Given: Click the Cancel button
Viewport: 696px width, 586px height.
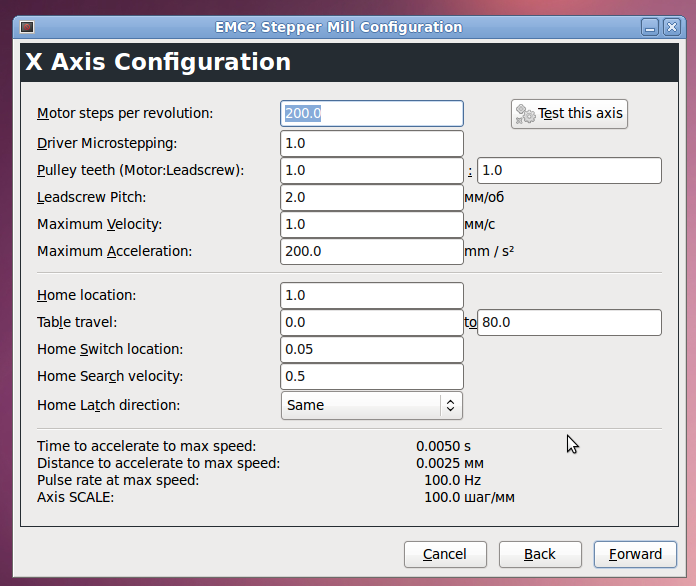Looking at the screenshot, I should tap(445, 554).
